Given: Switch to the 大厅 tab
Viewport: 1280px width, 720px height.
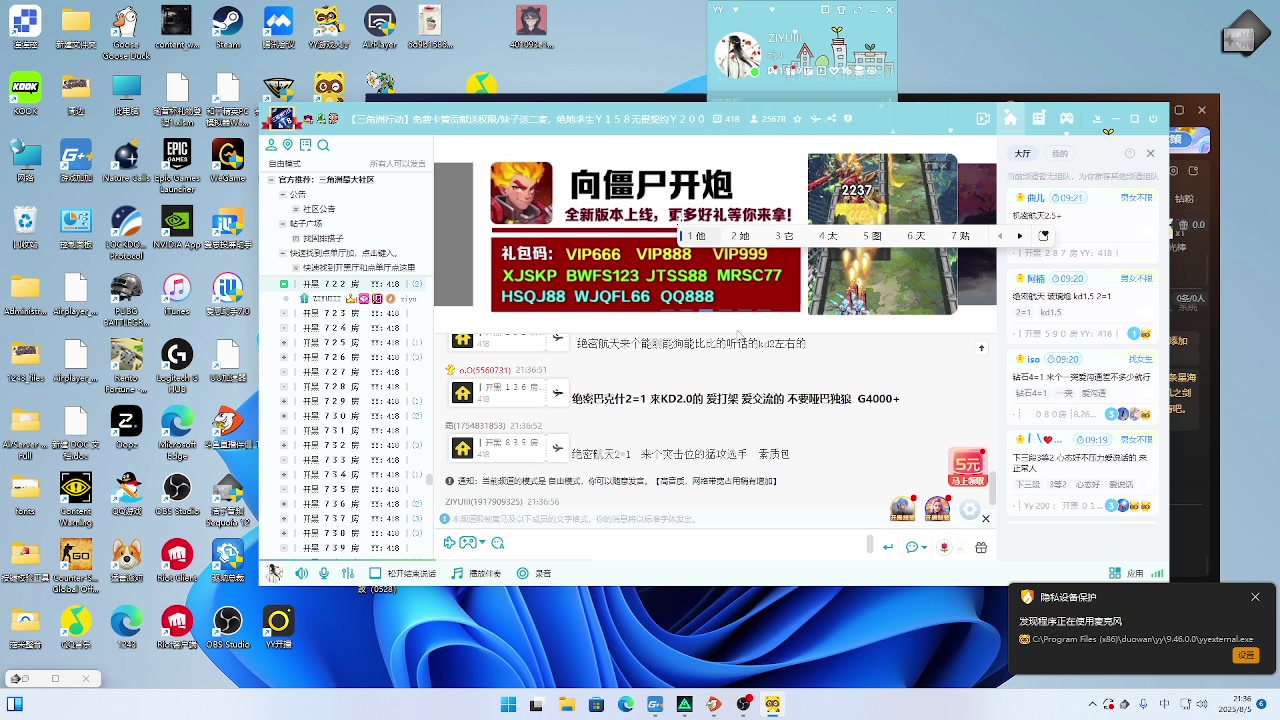Looking at the screenshot, I should point(1022,154).
